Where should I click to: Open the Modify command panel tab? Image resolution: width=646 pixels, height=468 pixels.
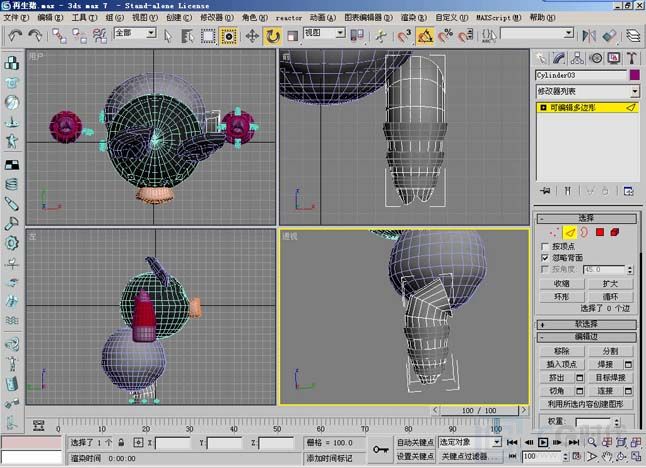559,58
